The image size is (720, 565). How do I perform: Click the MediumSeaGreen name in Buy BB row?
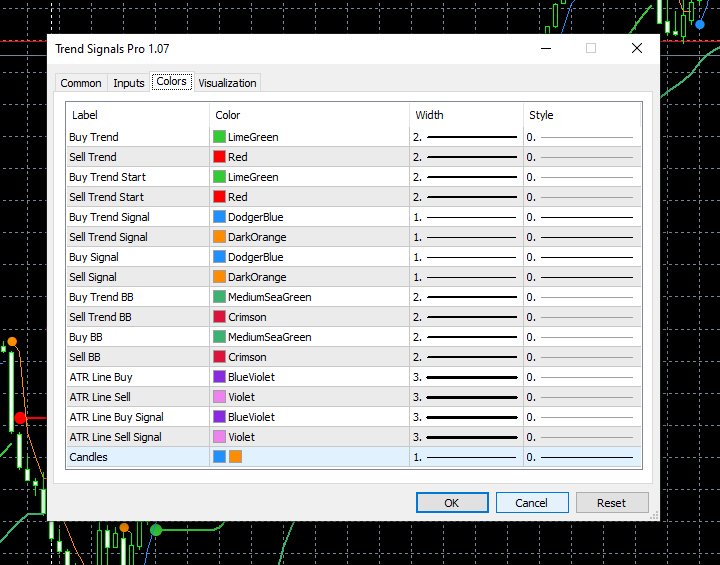270,337
